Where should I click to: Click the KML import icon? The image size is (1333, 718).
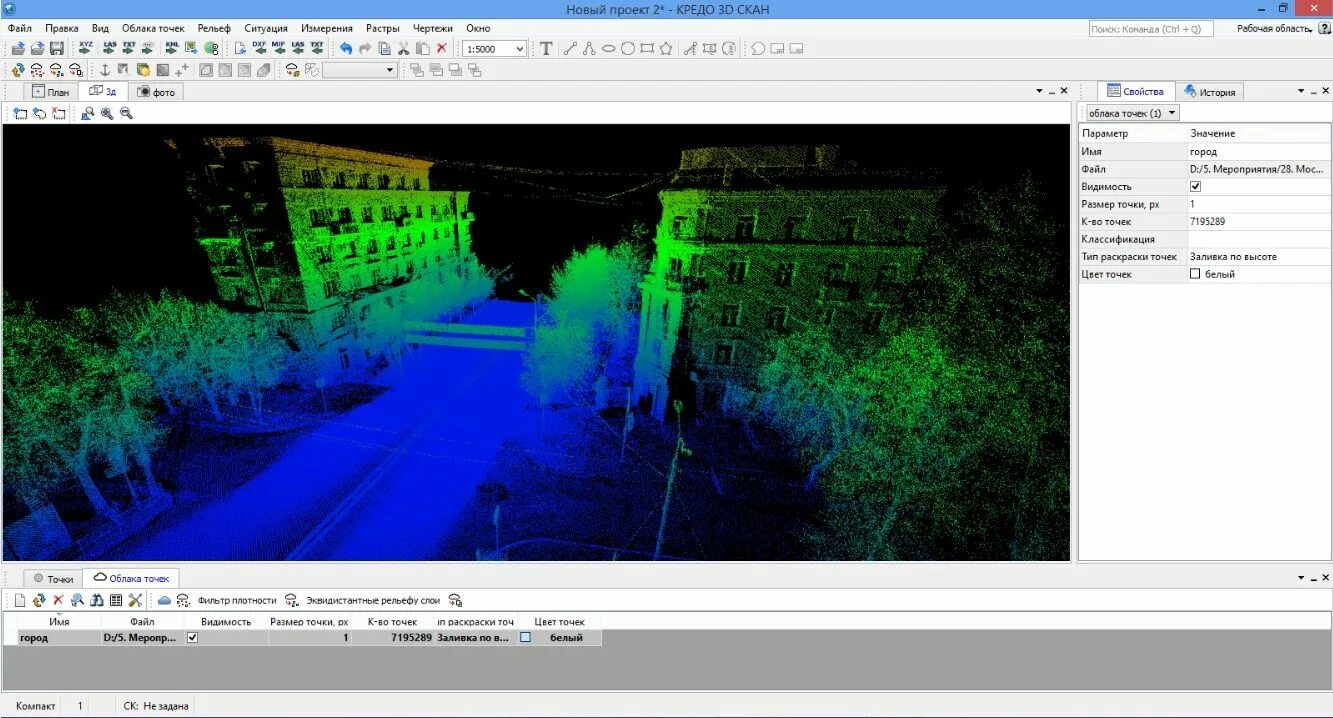pos(170,47)
